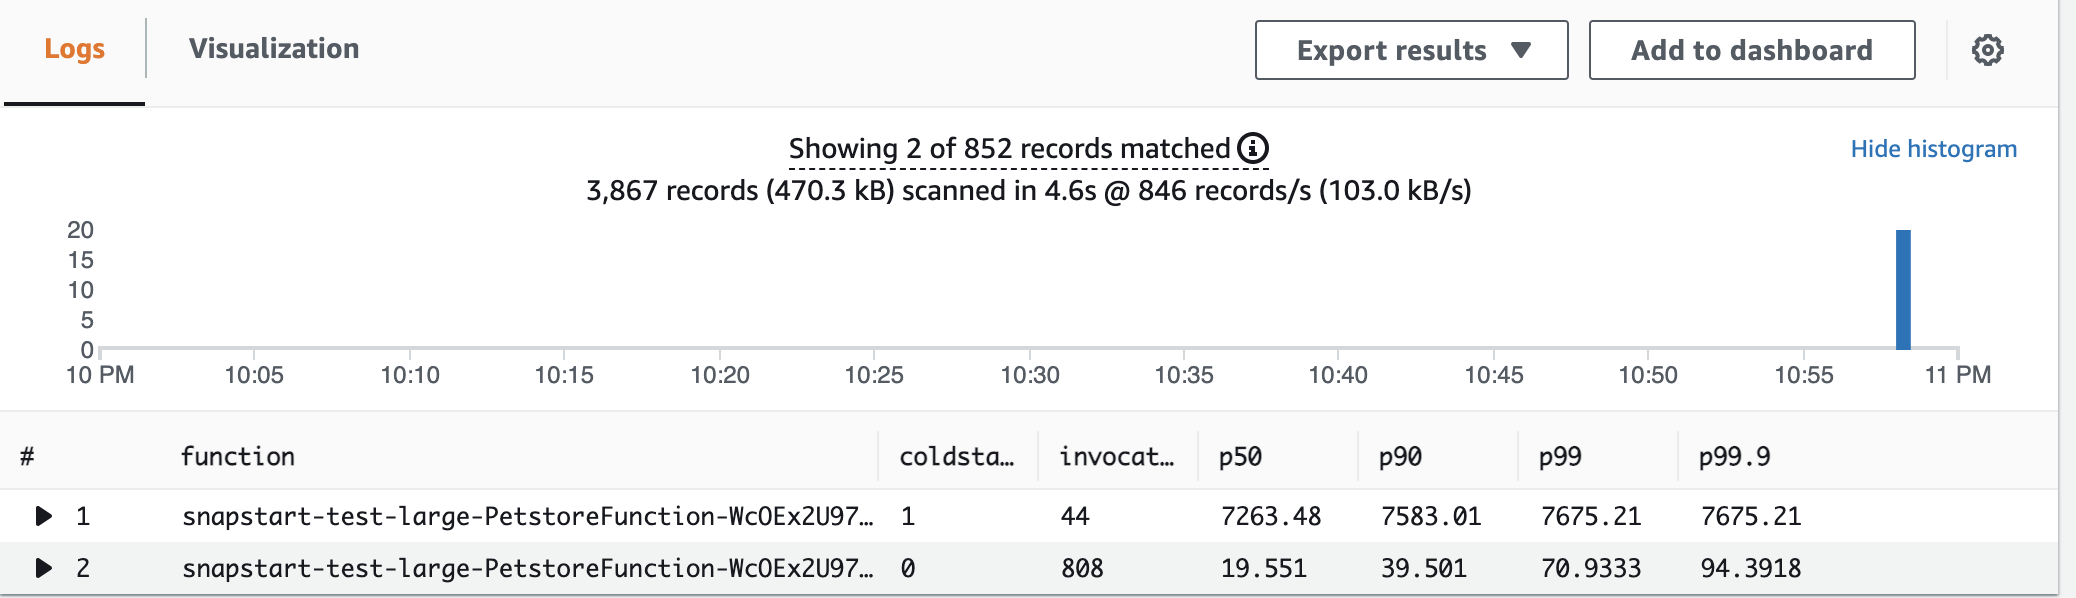The height and width of the screenshot is (598, 2076).
Task: Click the p90 column header
Action: (1400, 457)
